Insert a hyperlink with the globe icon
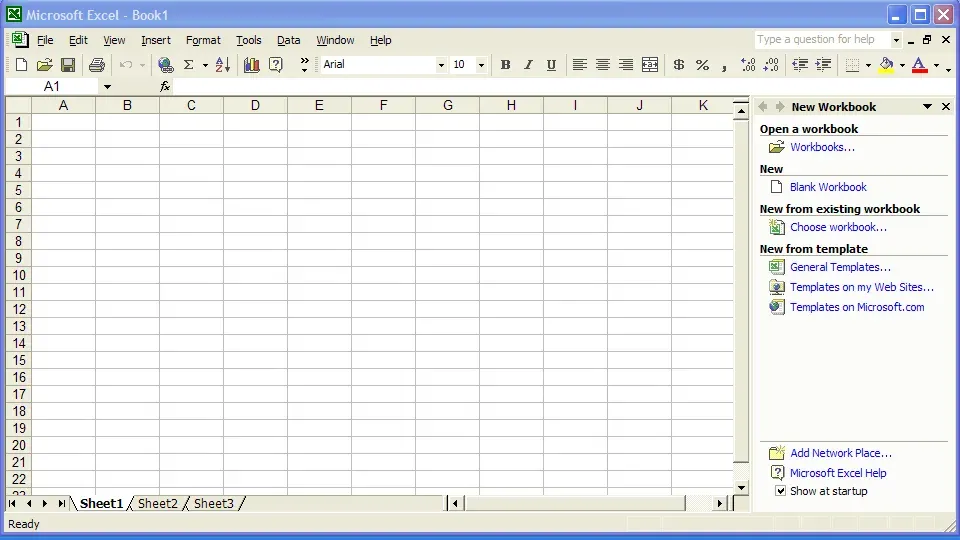 165,65
